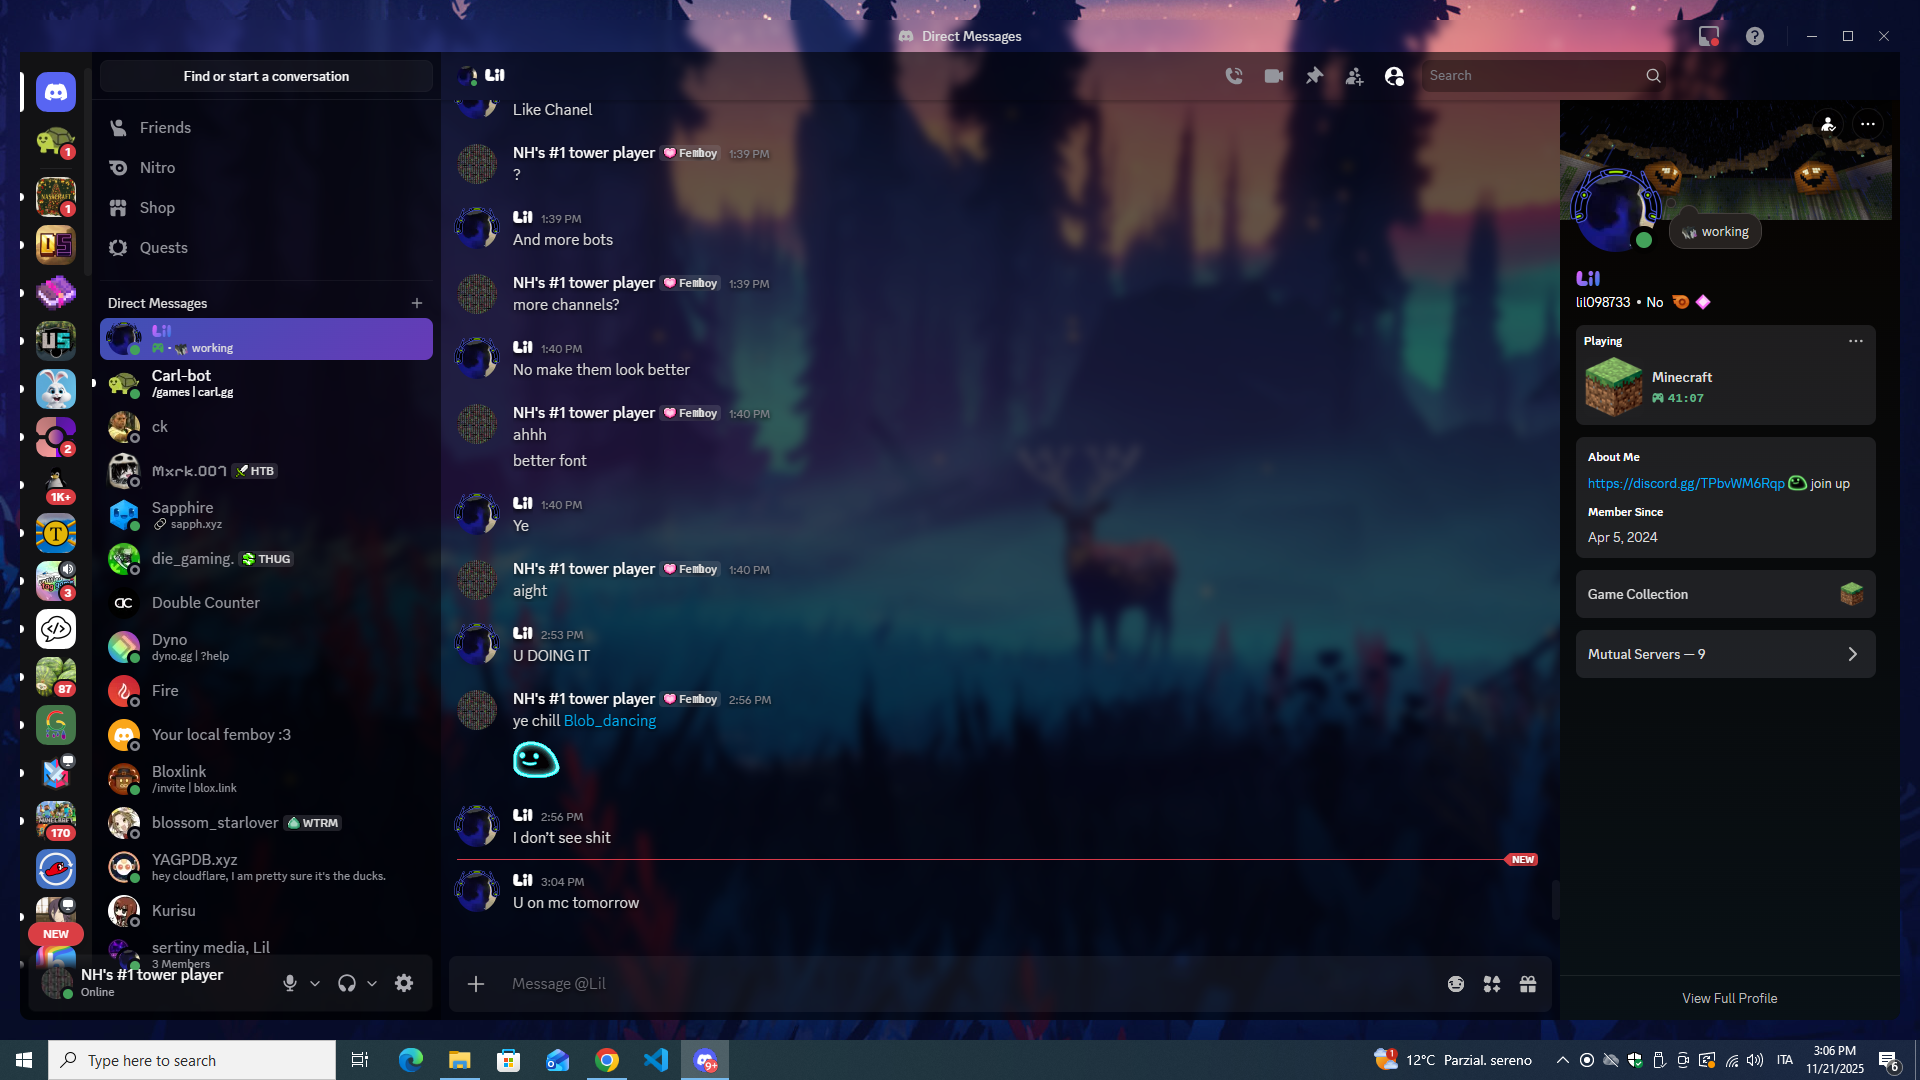This screenshot has height=1080, width=1920.
Task: Click the taskbar search box
Action: 192,1060
